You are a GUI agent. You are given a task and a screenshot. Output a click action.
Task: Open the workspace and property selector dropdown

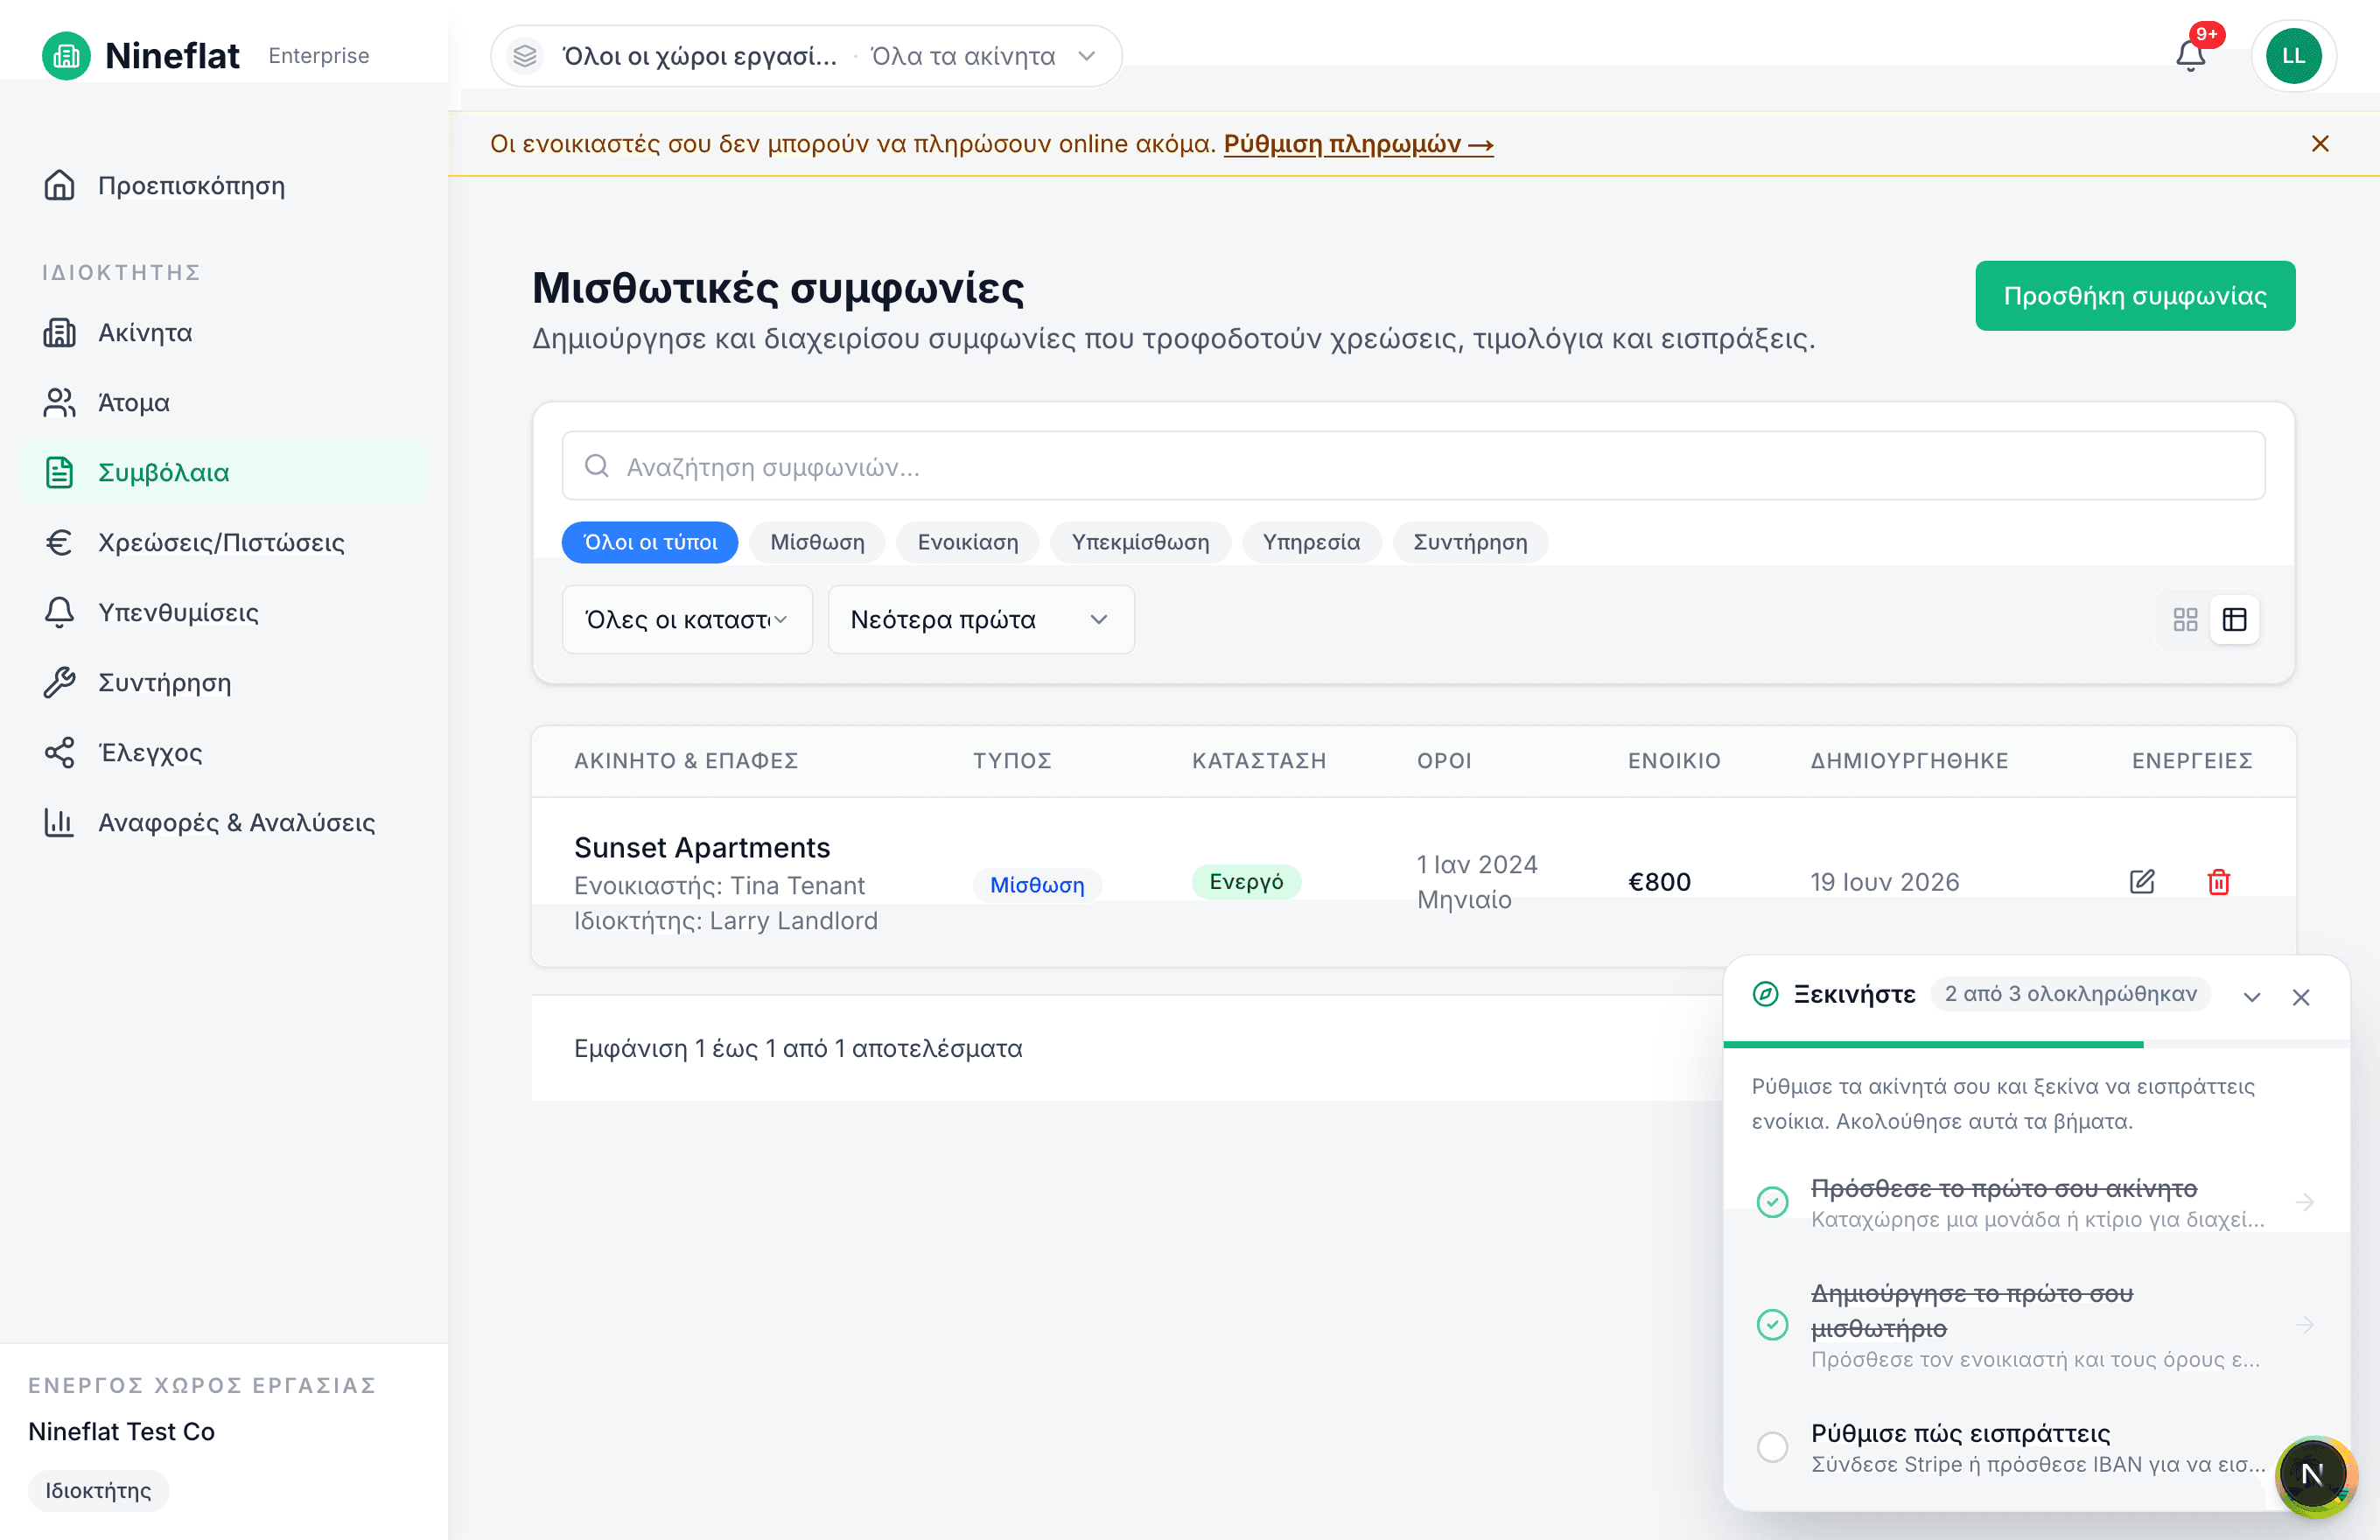point(806,56)
